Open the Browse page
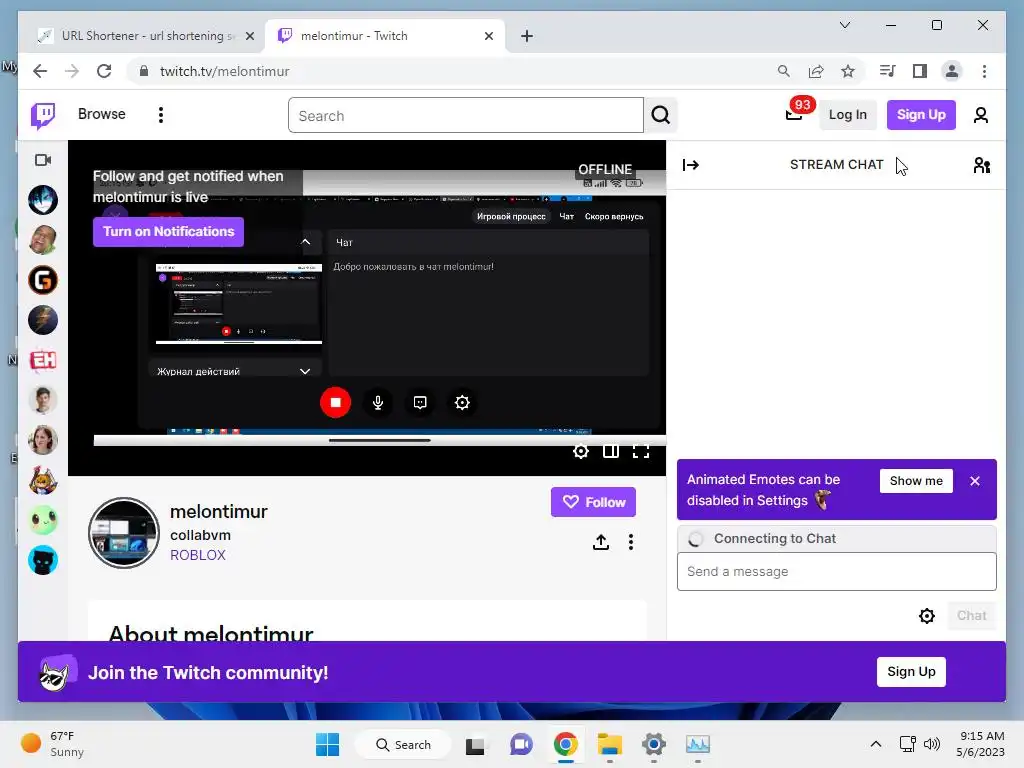The width and height of the screenshot is (1024, 768). click(101, 114)
